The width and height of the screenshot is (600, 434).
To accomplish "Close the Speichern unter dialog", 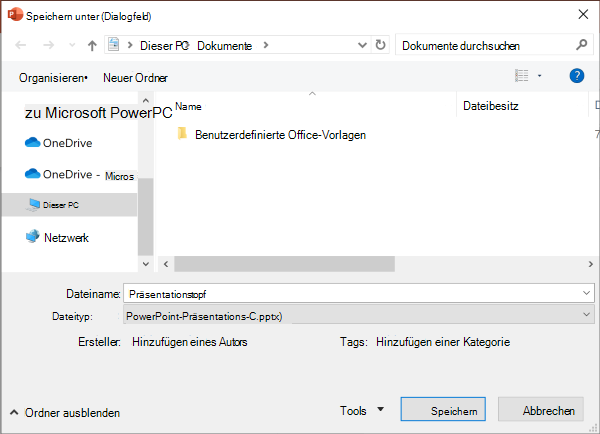I will 583,15.
